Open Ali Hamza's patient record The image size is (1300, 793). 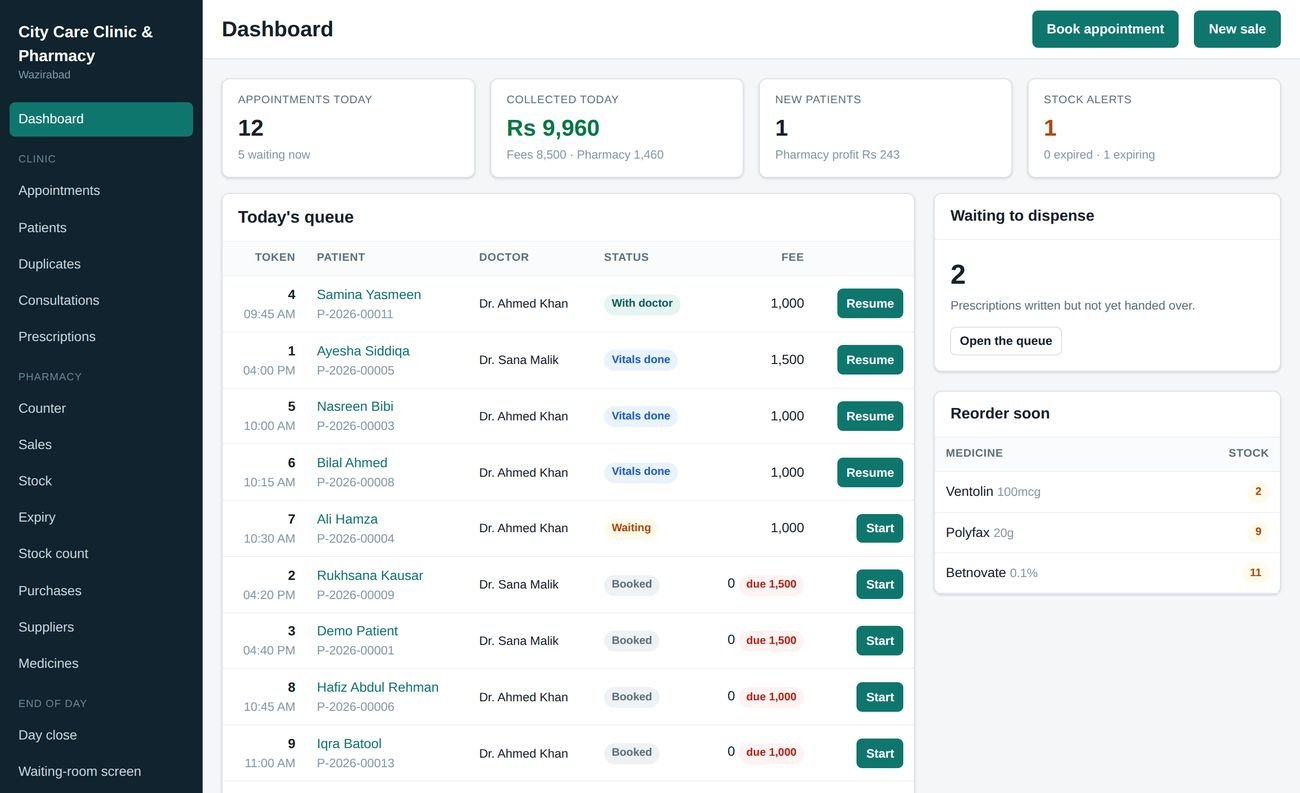[347, 519]
